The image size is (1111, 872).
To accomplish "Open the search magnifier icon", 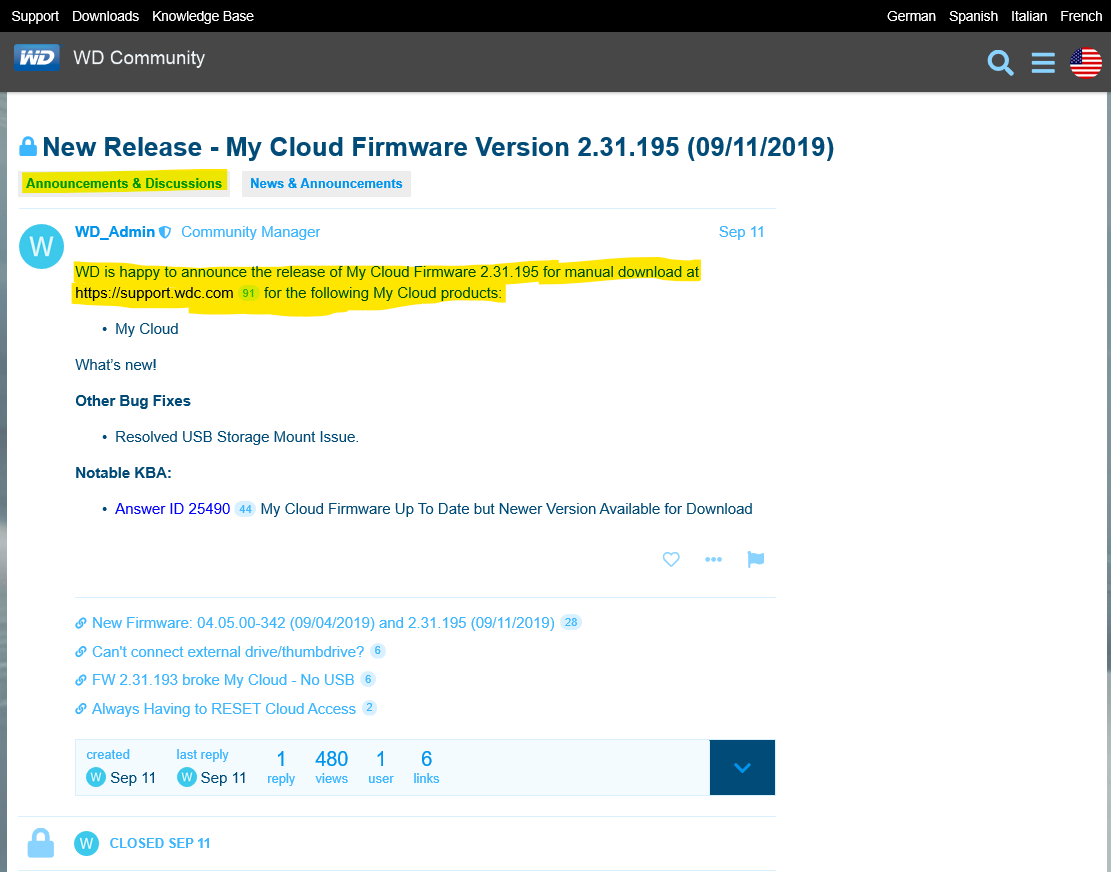I will tap(1000, 62).
